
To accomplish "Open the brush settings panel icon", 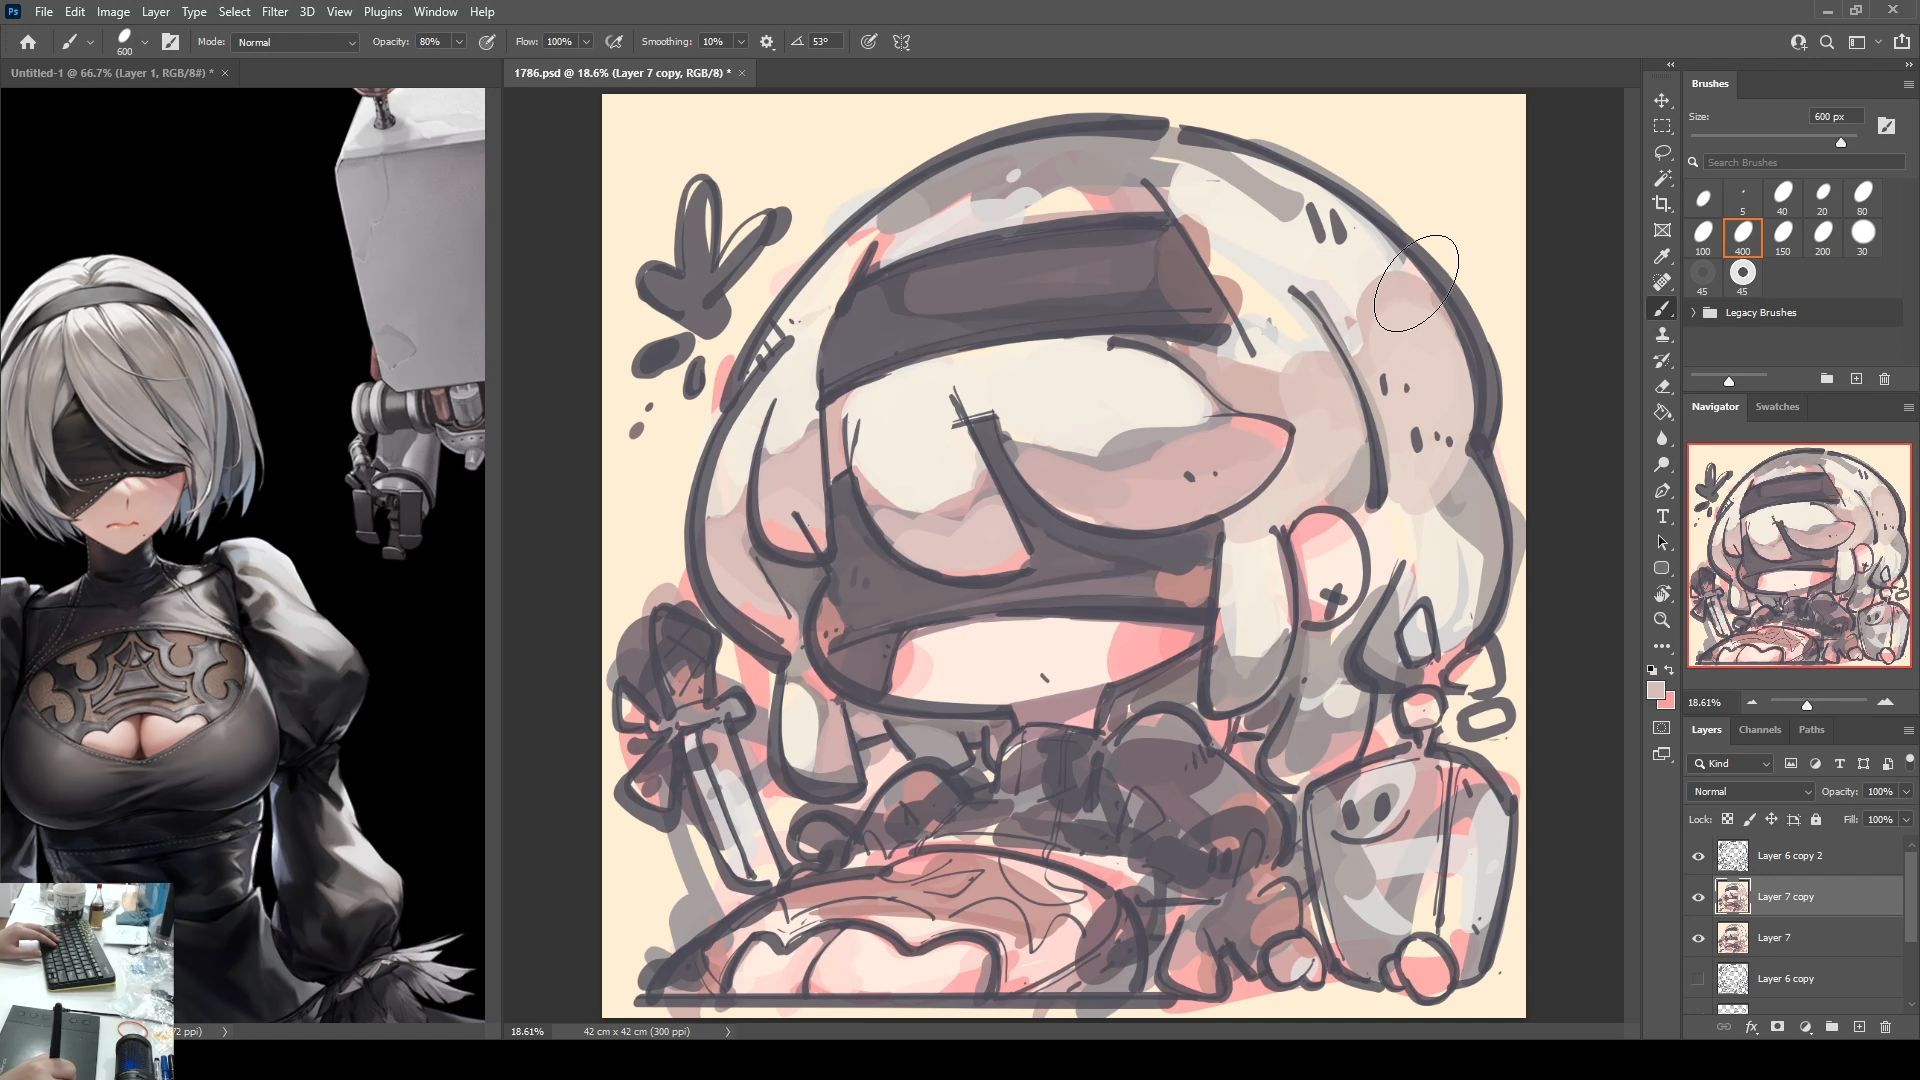I will [x=171, y=42].
